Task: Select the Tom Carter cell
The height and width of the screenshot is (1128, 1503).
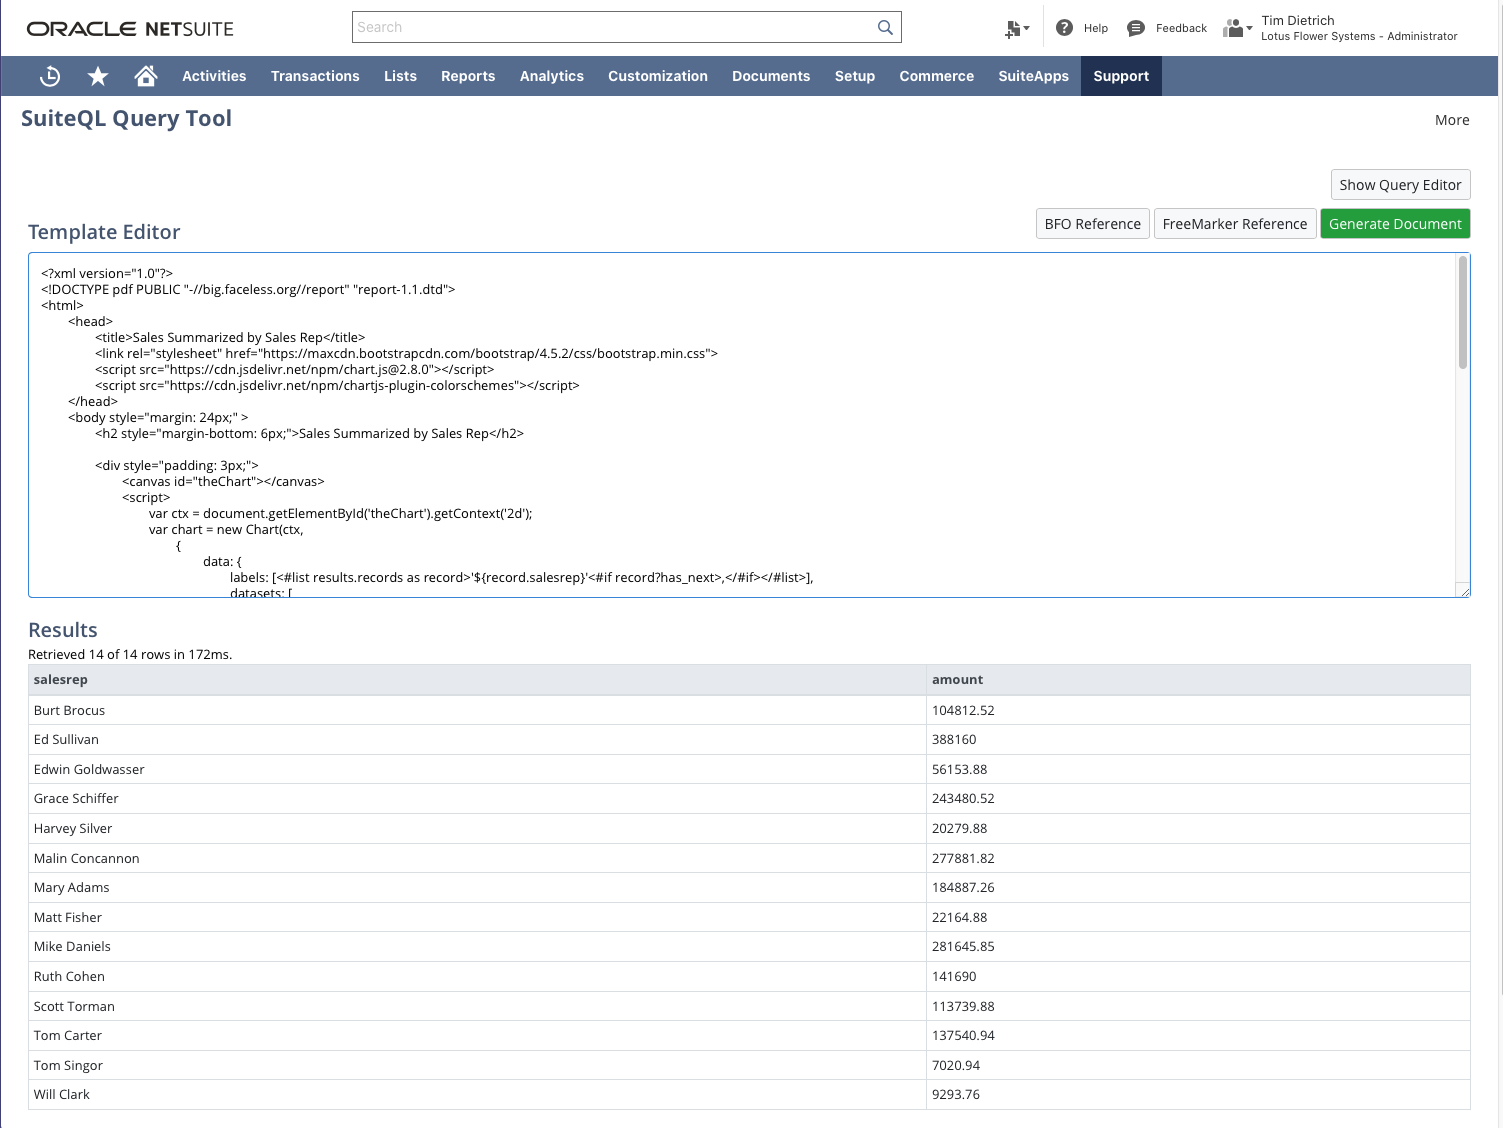Action: tap(477, 1036)
